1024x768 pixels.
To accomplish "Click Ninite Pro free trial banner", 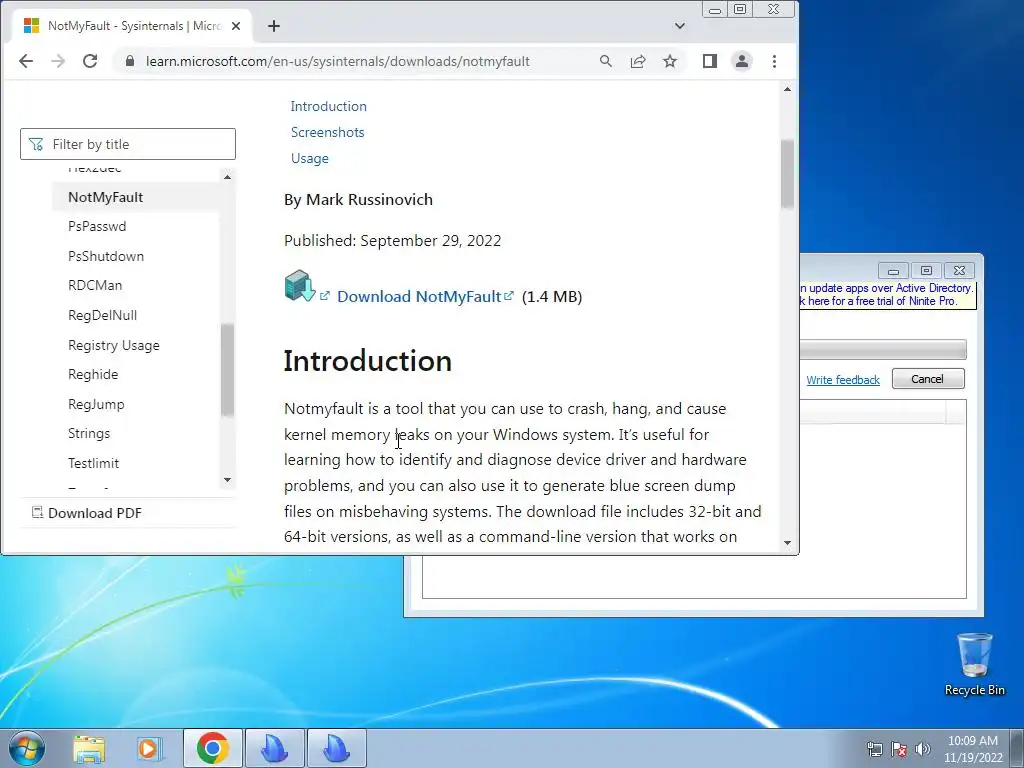I will point(888,295).
